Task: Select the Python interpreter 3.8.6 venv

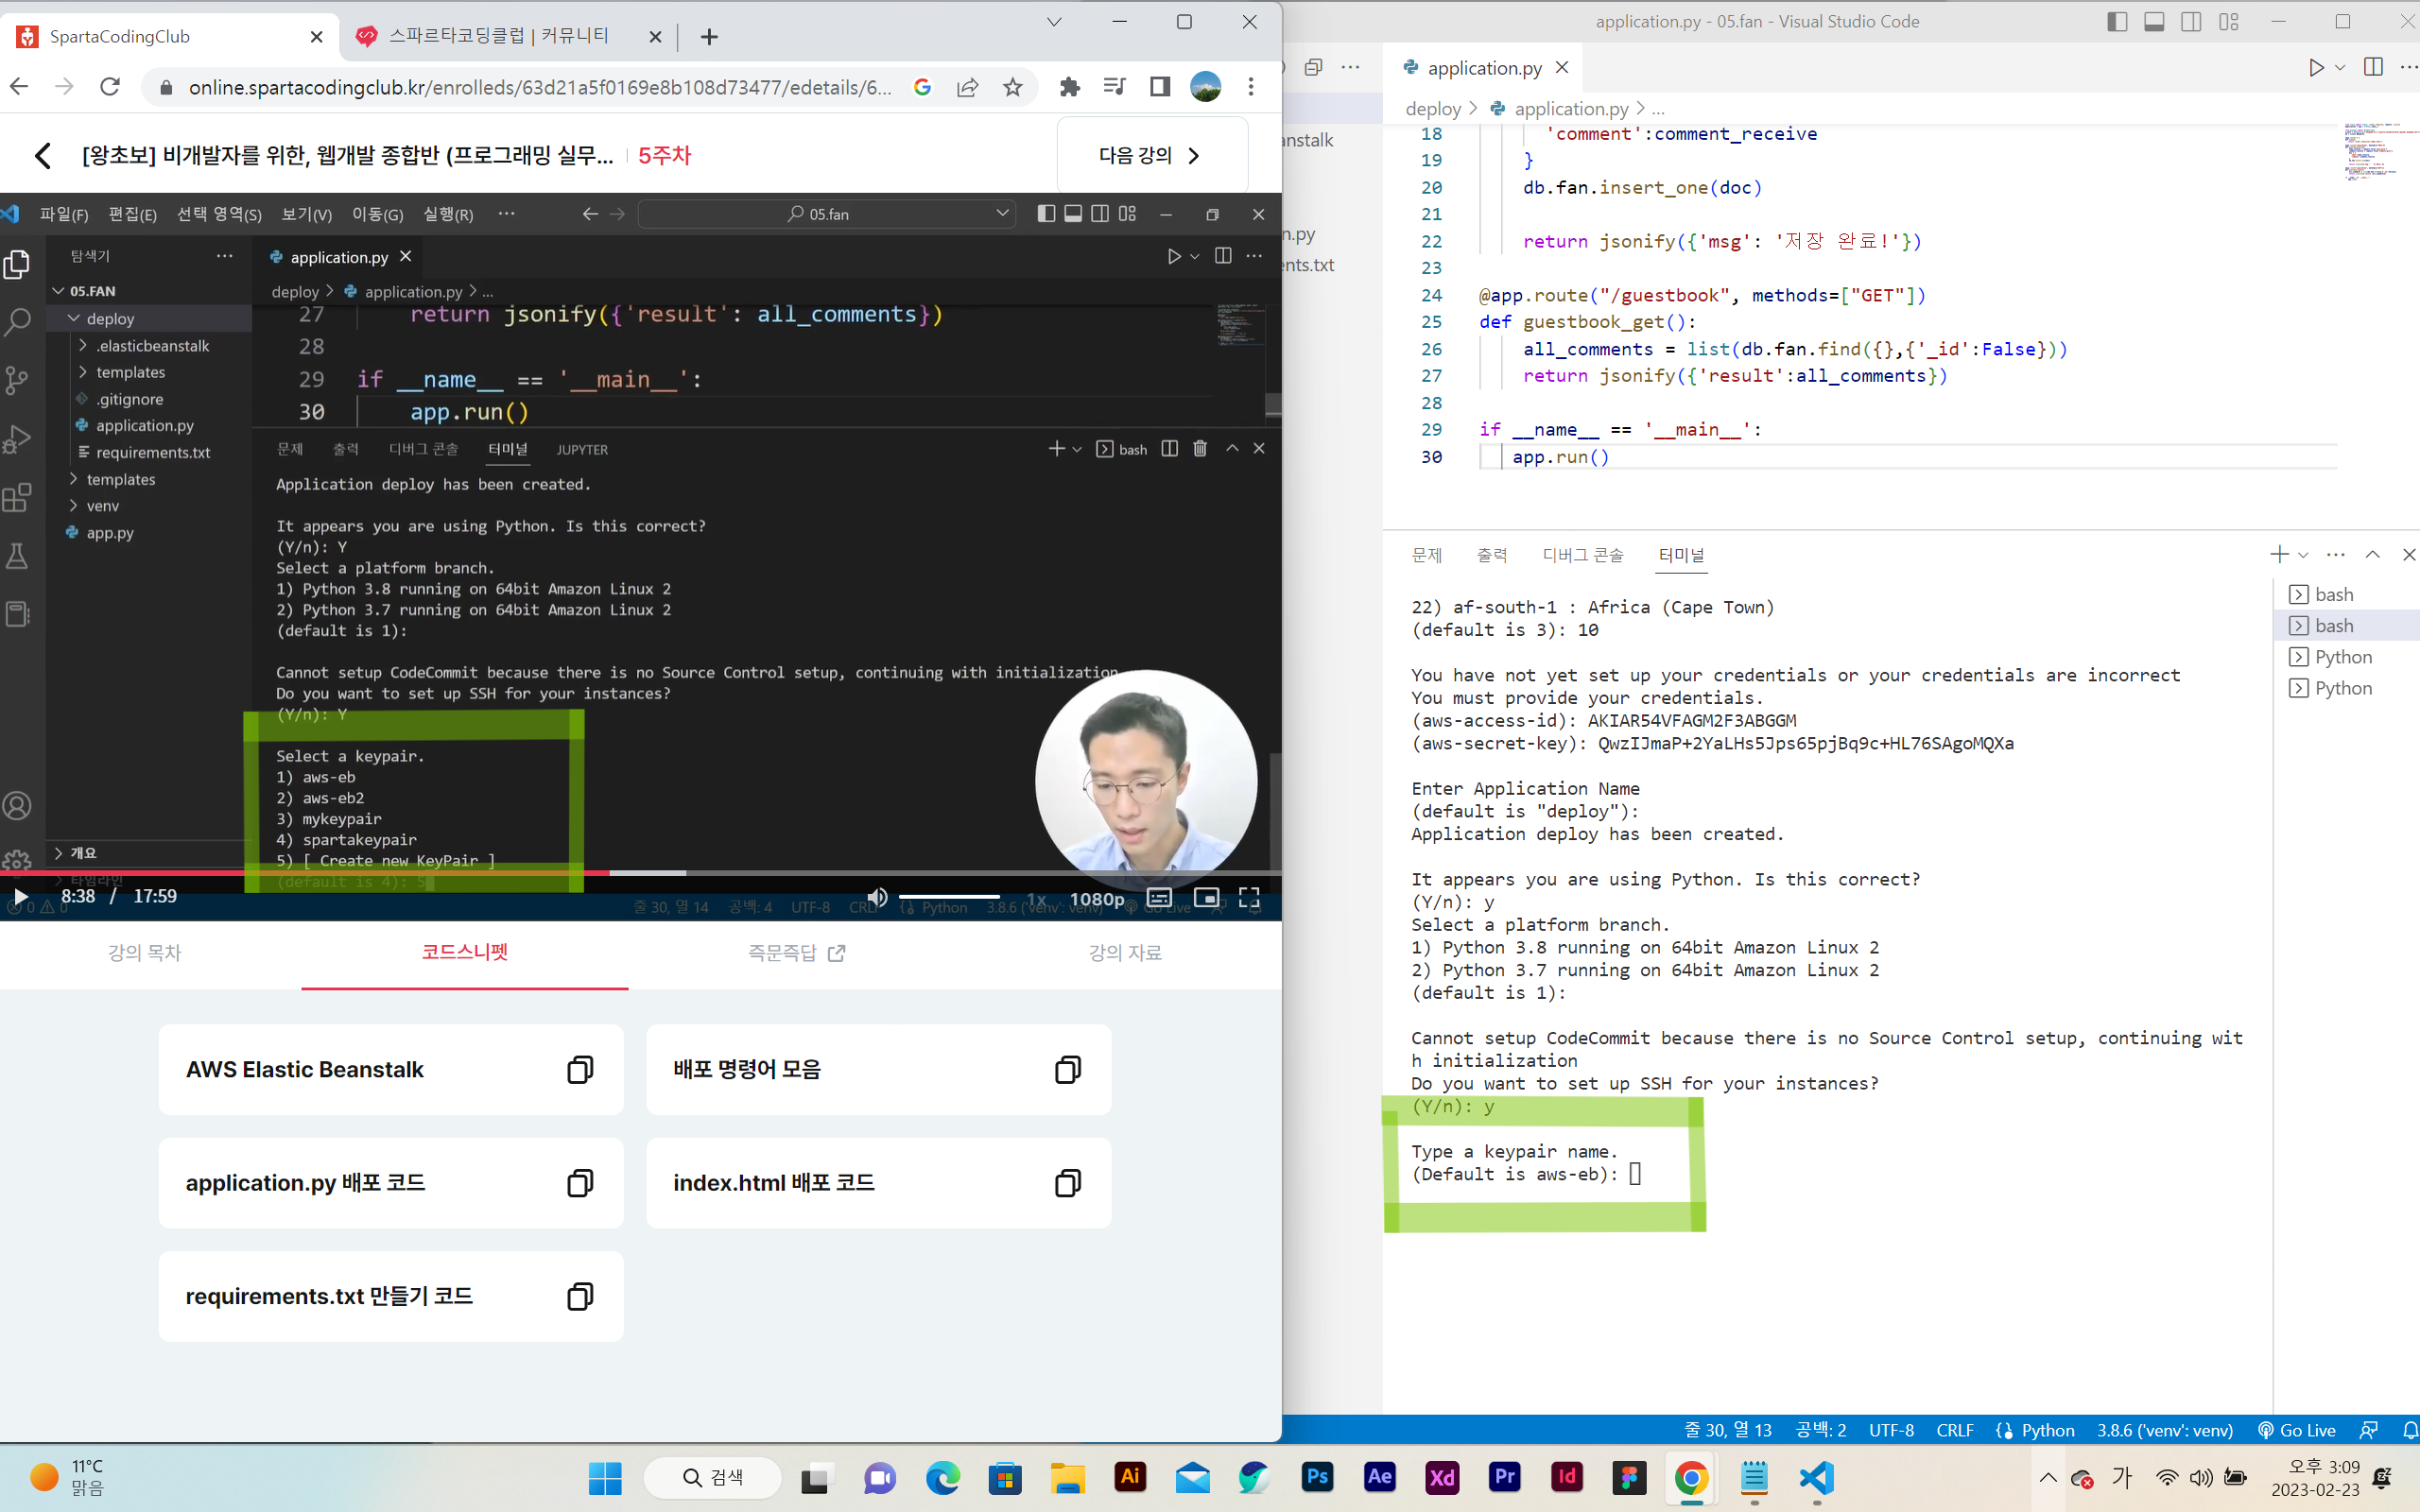Action: click(2164, 1430)
